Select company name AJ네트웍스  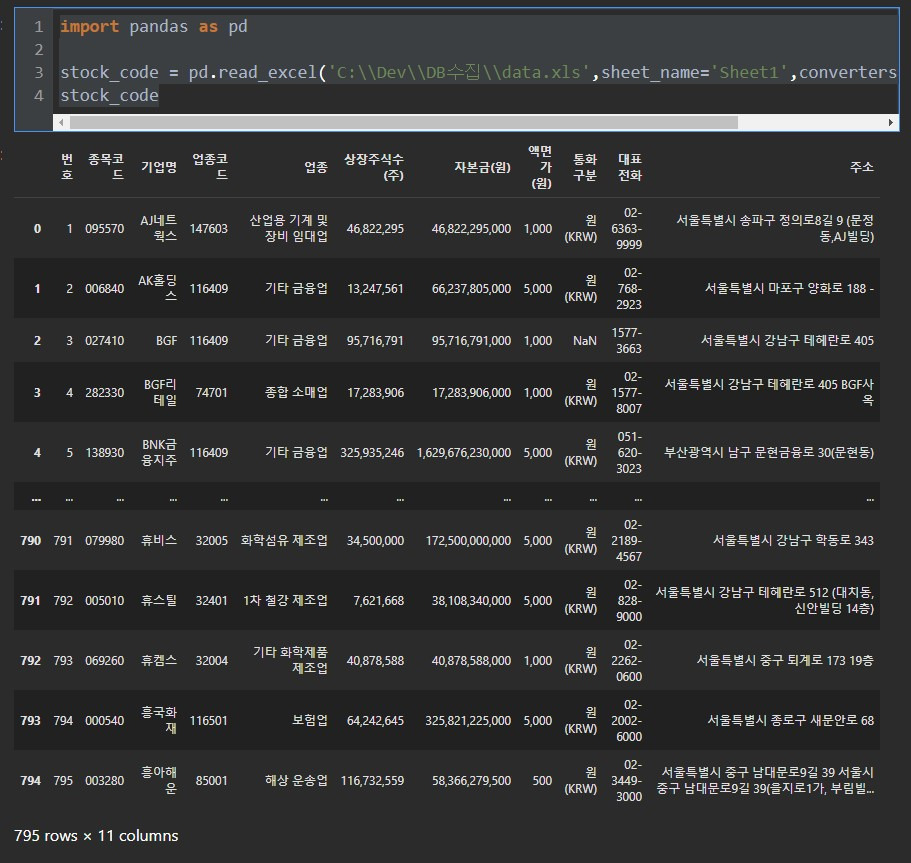point(158,228)
